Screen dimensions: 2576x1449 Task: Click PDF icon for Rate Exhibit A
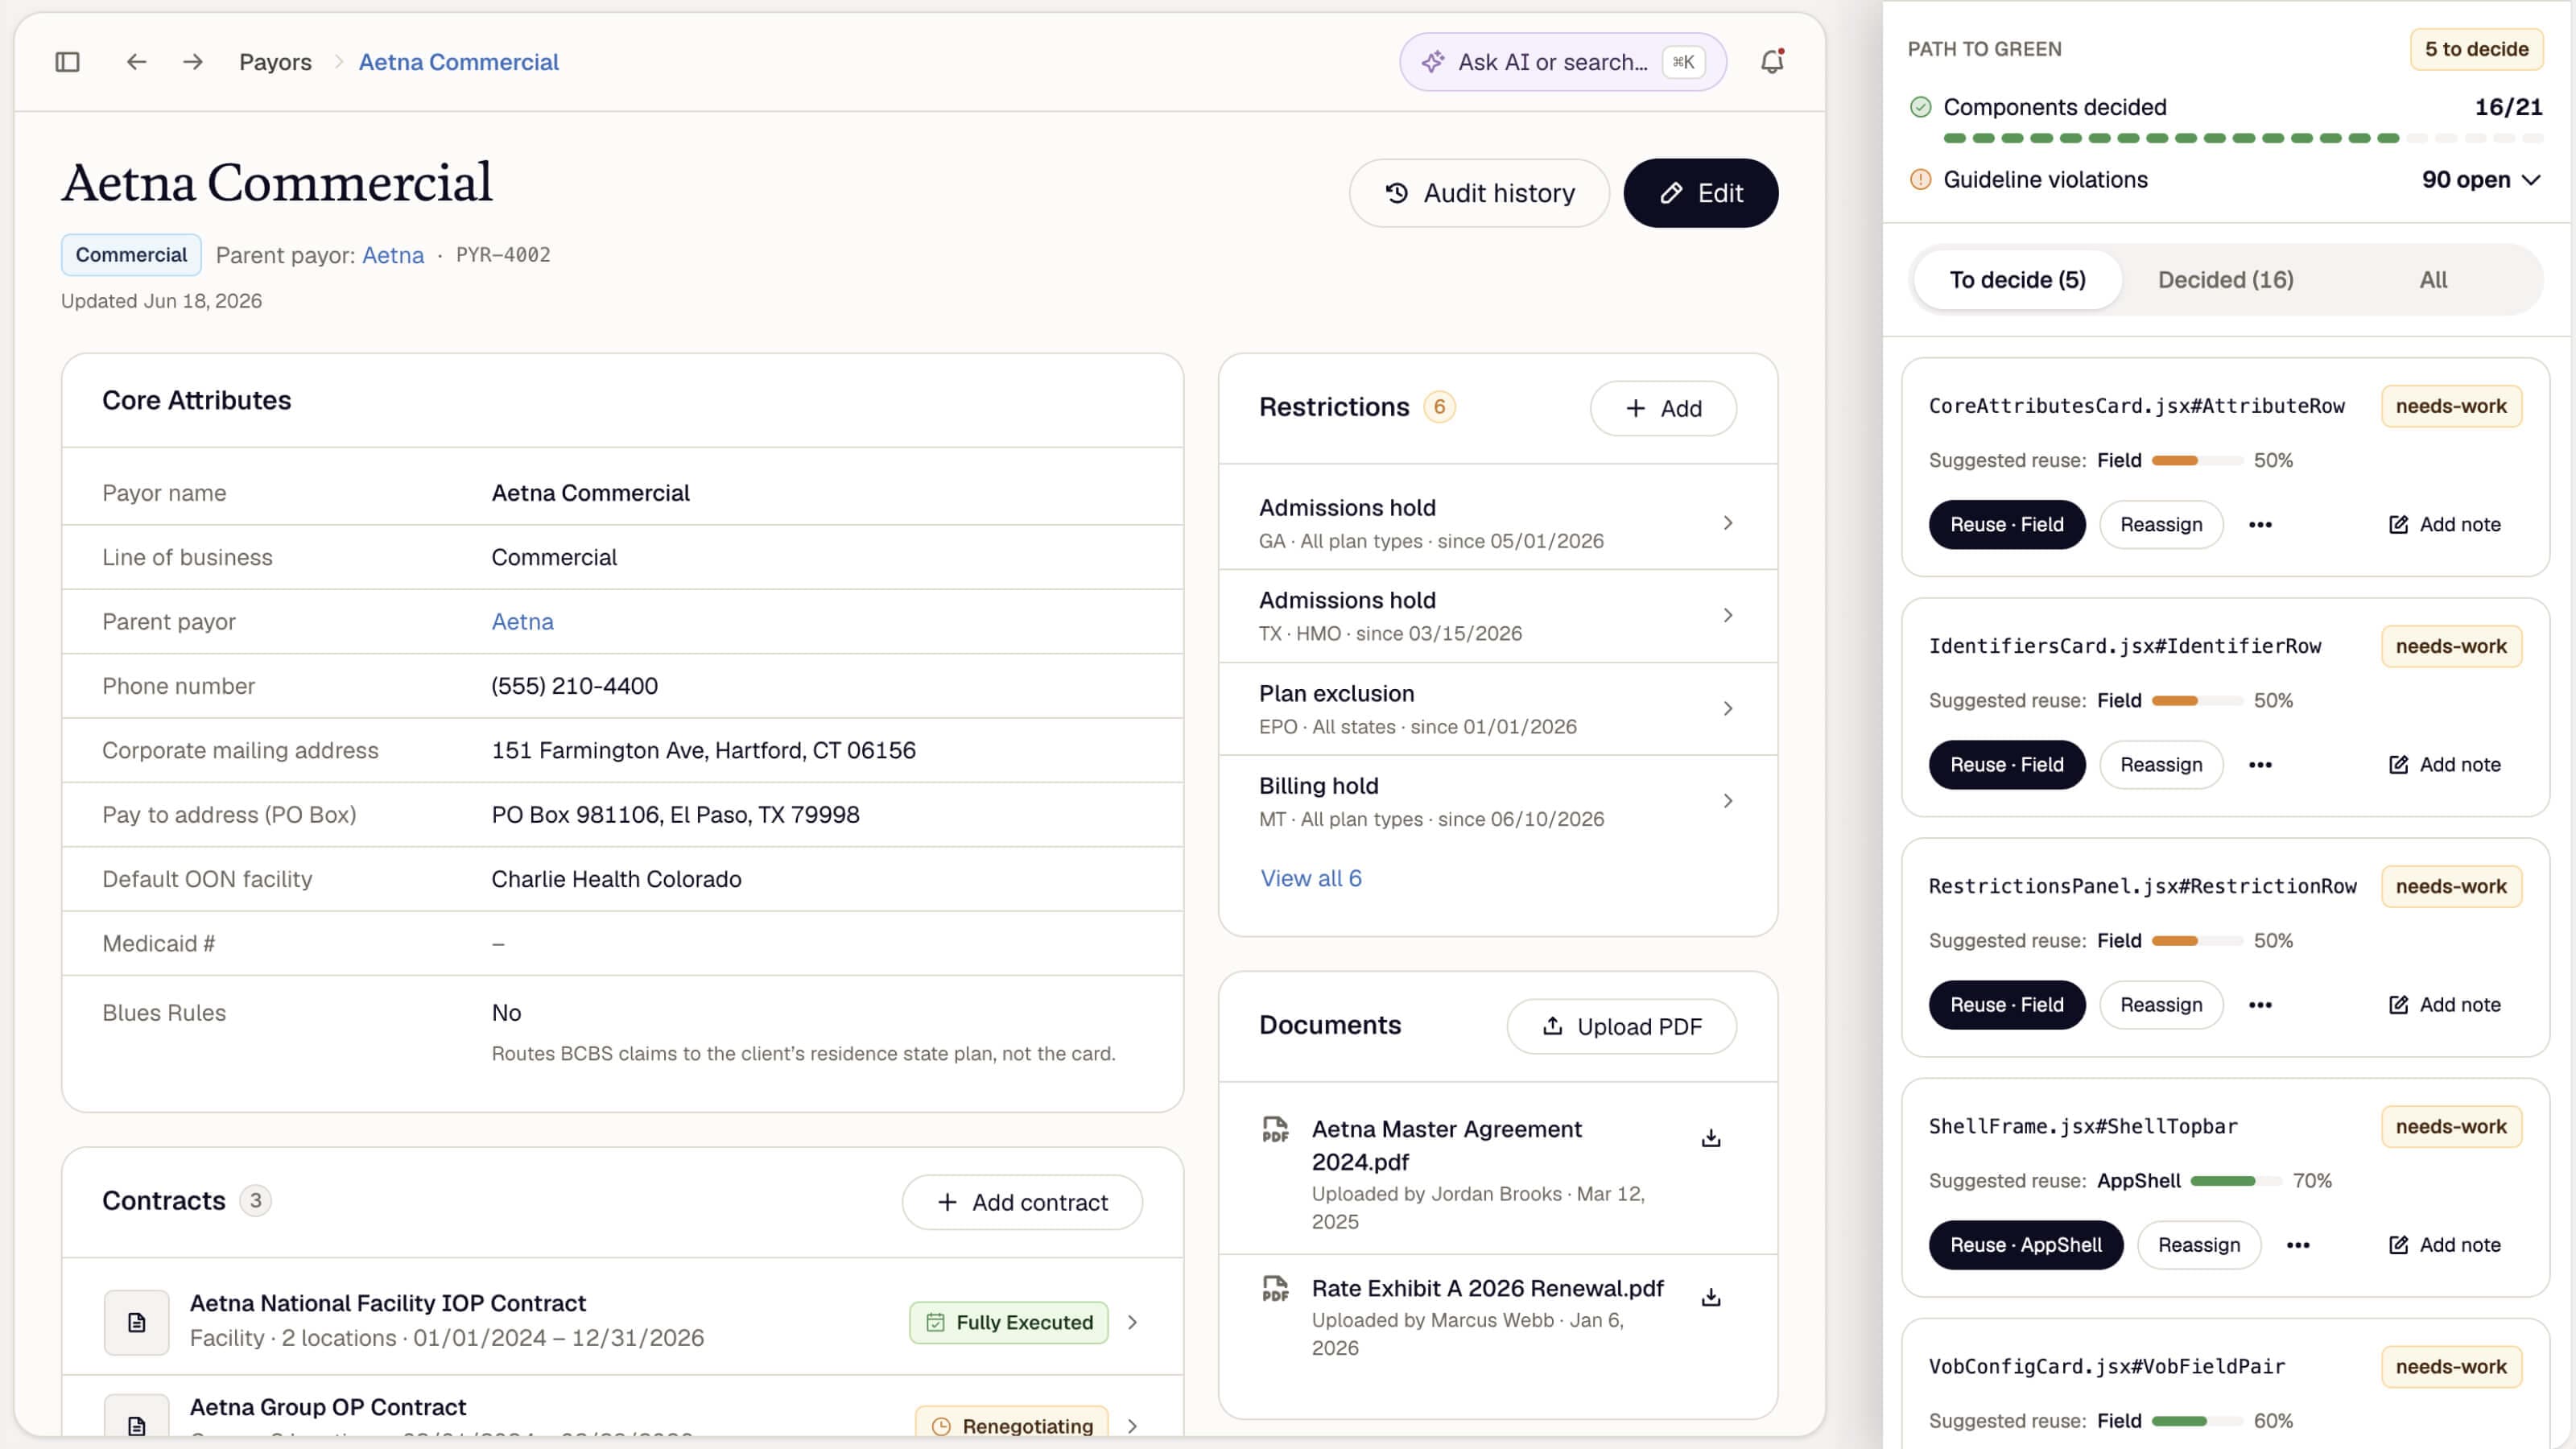click(x=1275, y=1289)
